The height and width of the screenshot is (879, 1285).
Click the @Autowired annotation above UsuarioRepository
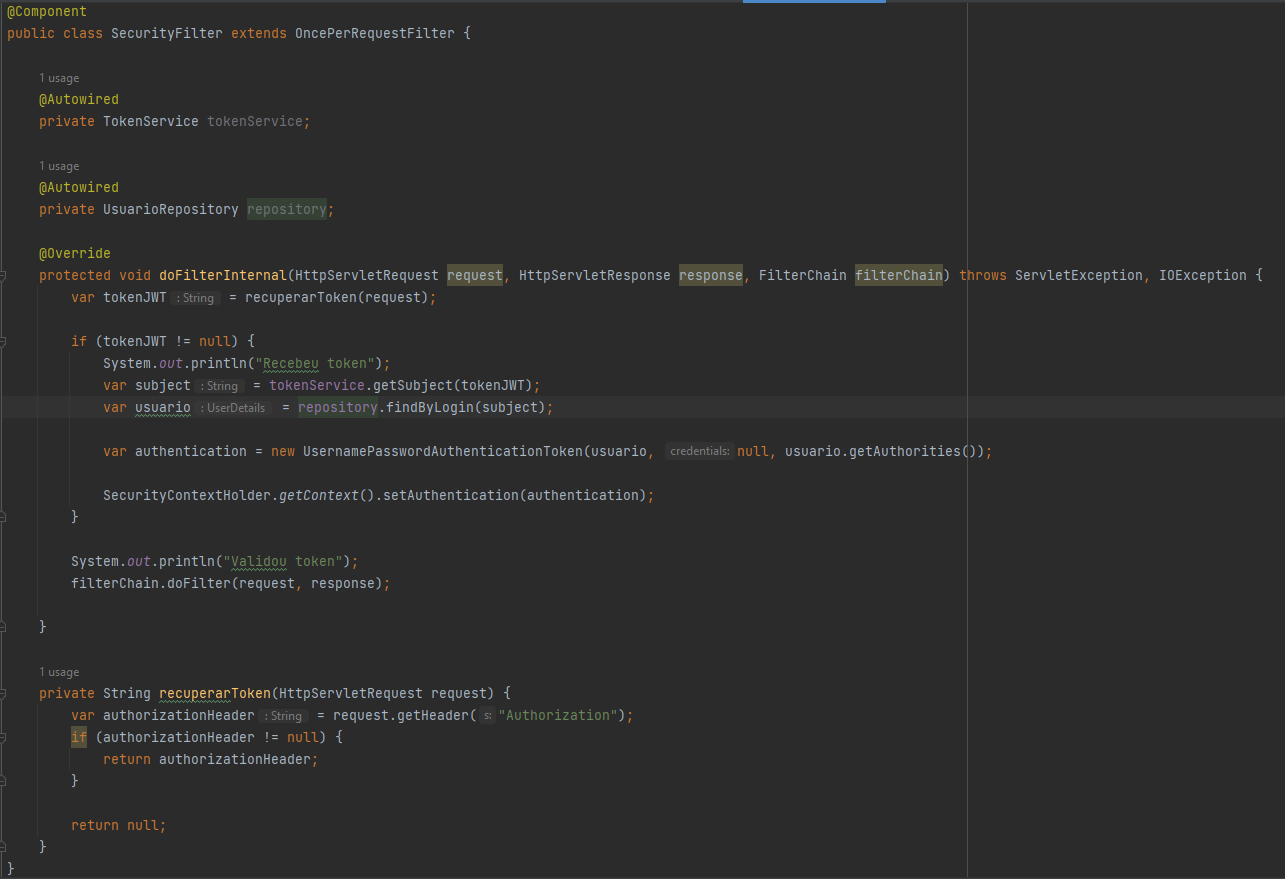(79, 187)
